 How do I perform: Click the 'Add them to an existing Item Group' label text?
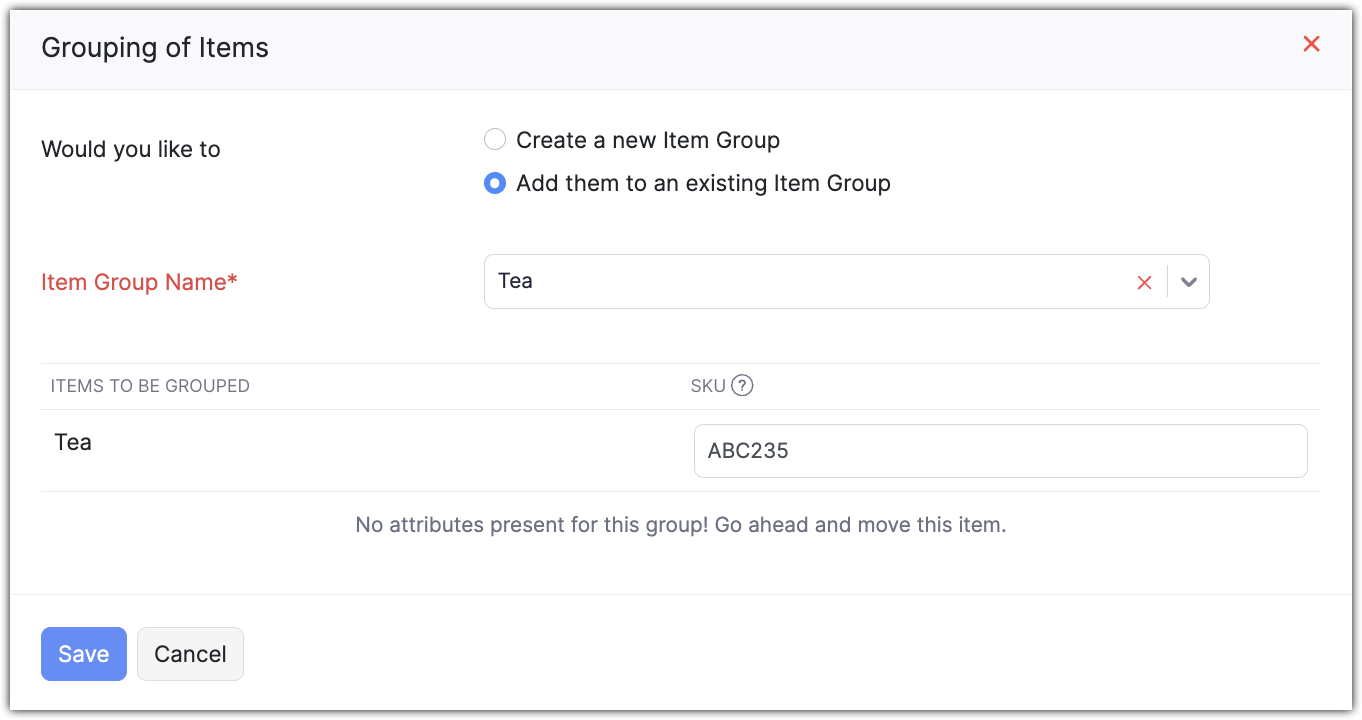[x=702, y=184]
